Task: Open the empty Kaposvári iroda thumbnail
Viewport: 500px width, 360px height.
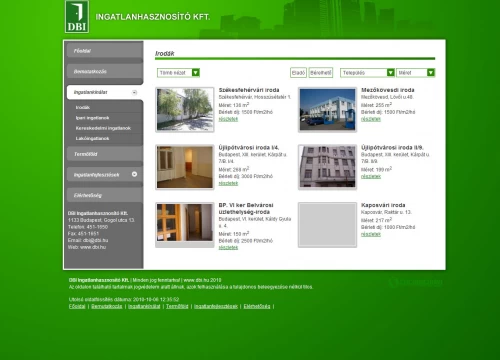Action: pyautogui.click(x=327, y=225)
